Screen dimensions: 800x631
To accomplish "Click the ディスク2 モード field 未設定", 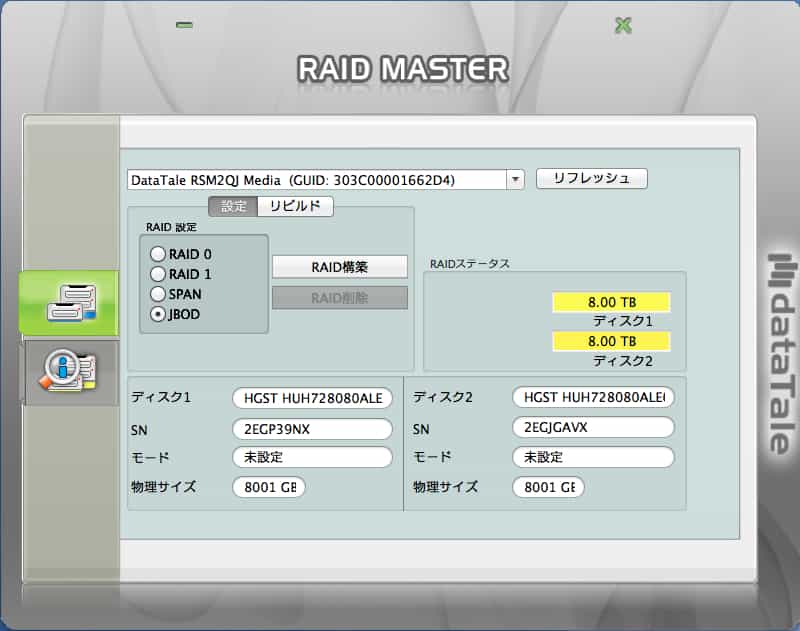I will [x=593, y=457].
